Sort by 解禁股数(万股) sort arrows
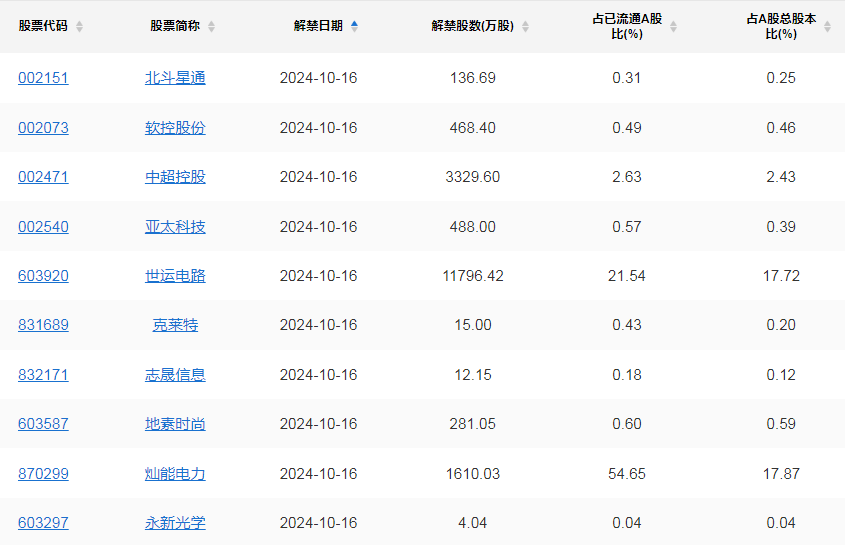Viewport: 845px width, 545px height. 525,26
